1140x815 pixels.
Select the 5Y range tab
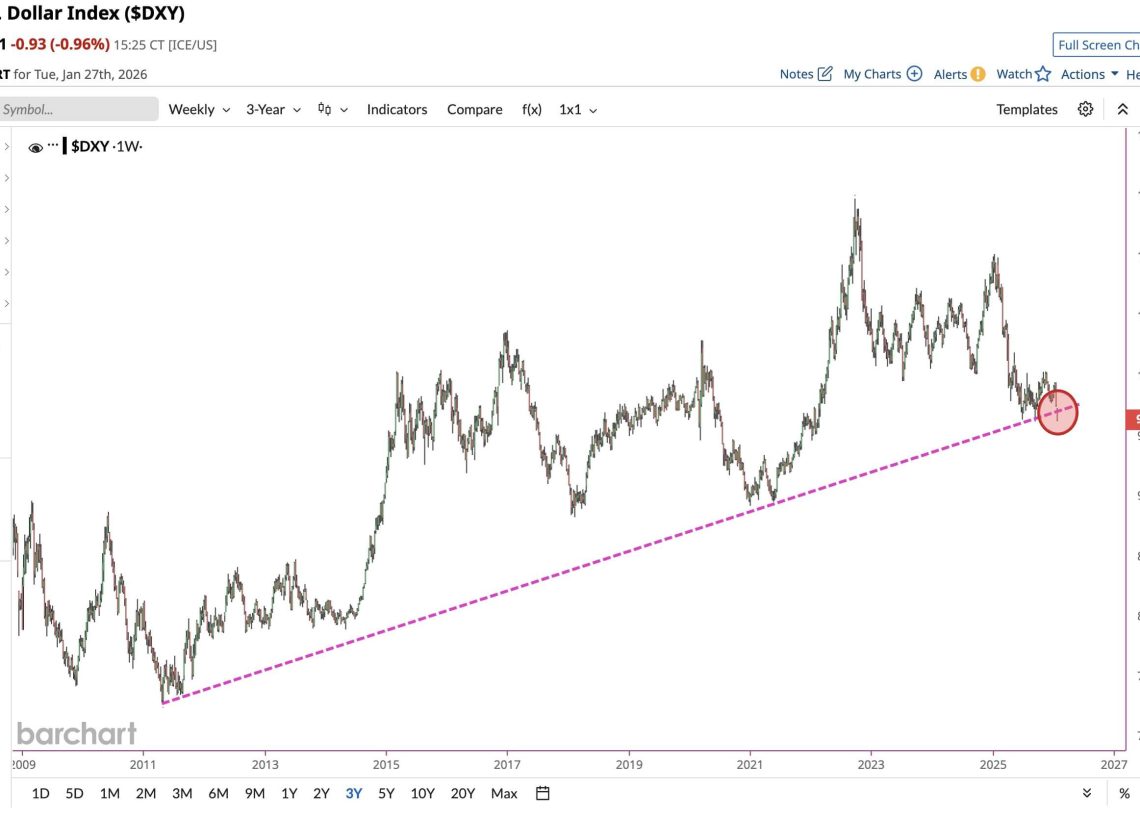coord(387,793)
